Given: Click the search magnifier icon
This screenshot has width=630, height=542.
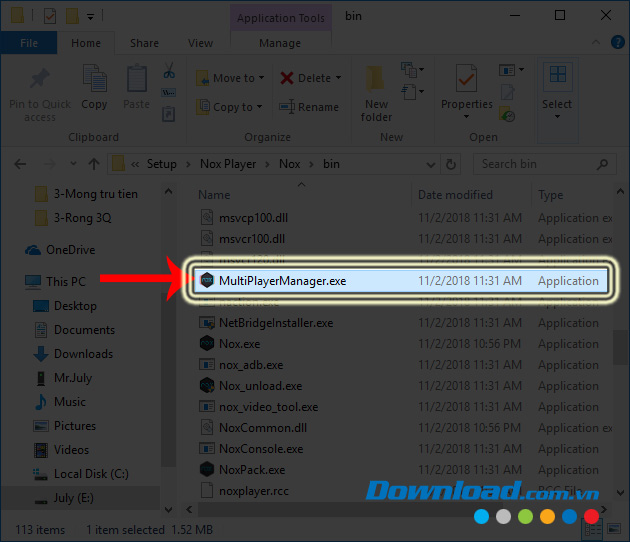Looking at the screenshot, I should (x=602, y=164).
